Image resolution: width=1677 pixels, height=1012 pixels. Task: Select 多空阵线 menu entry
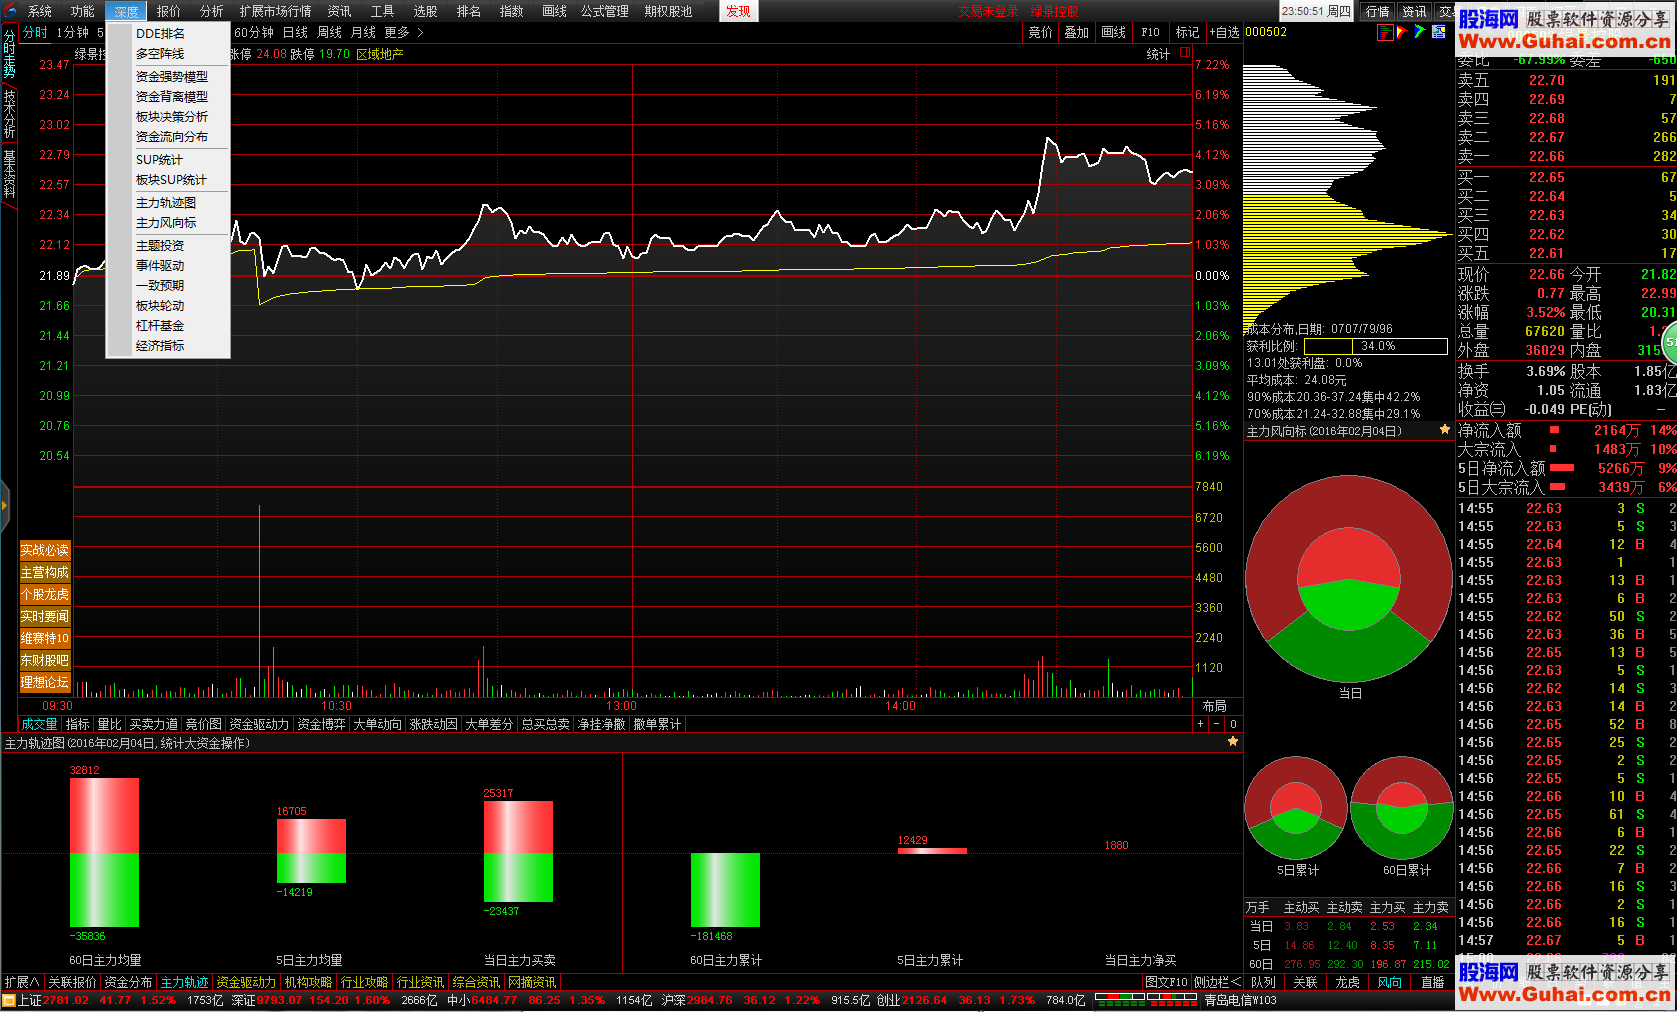click(x=168, y=53)
